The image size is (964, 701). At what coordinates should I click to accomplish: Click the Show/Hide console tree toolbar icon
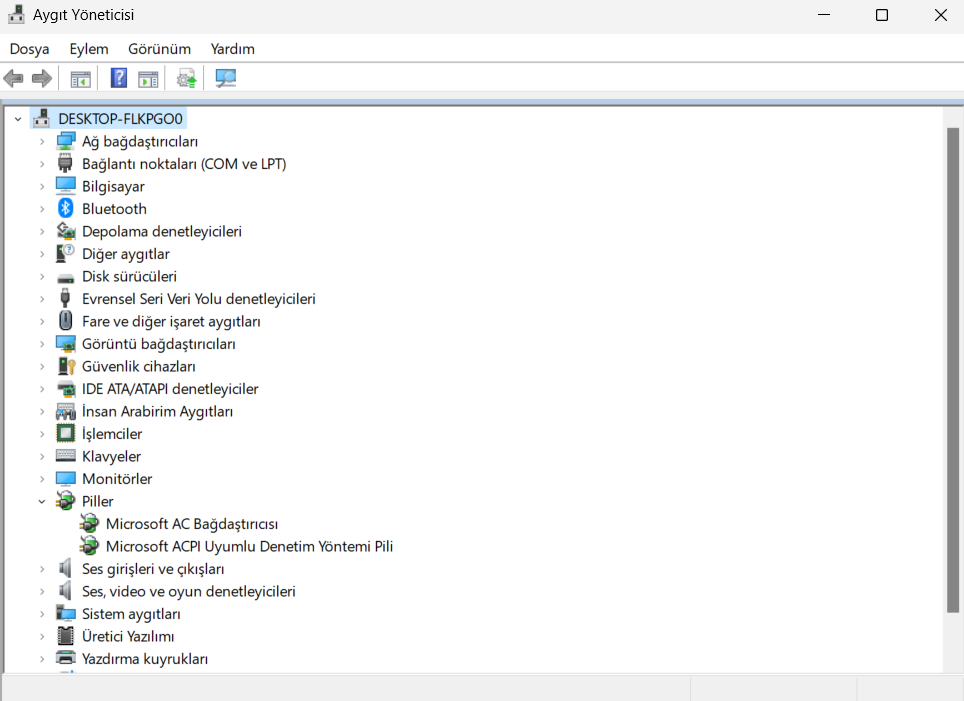81,79
